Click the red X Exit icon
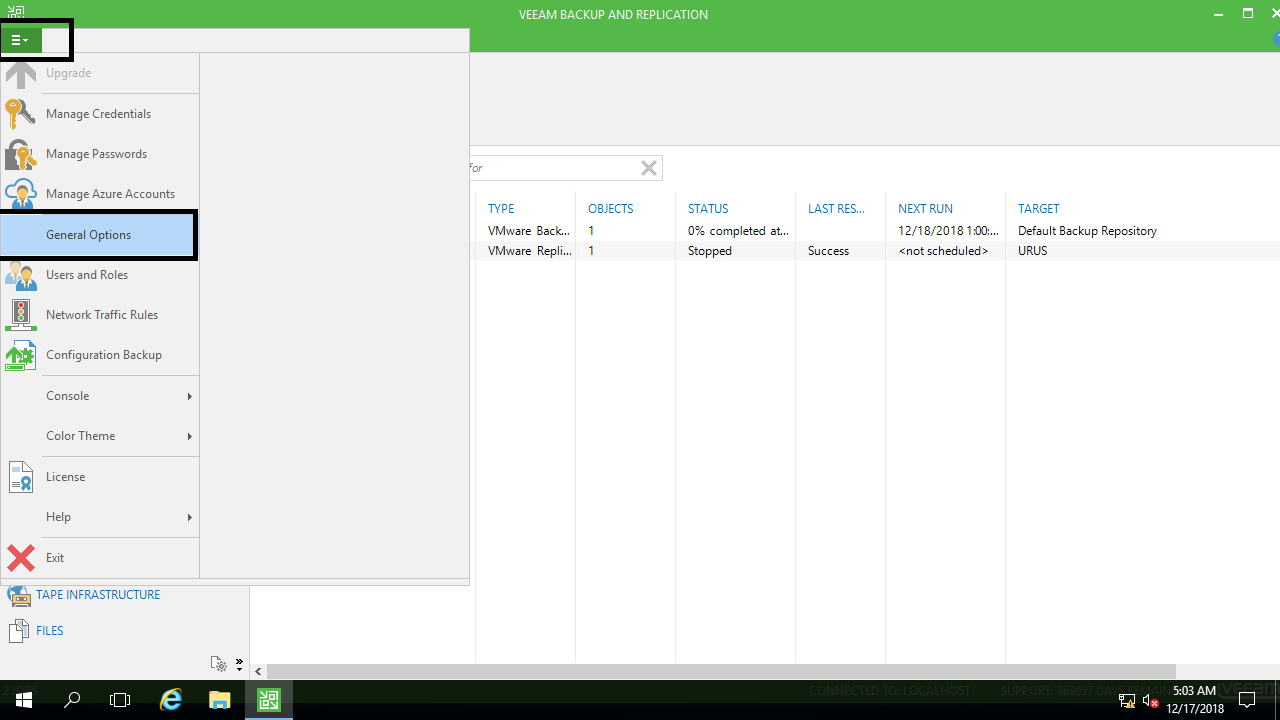This screenshot has height=720, width=1280. (20, 558)
